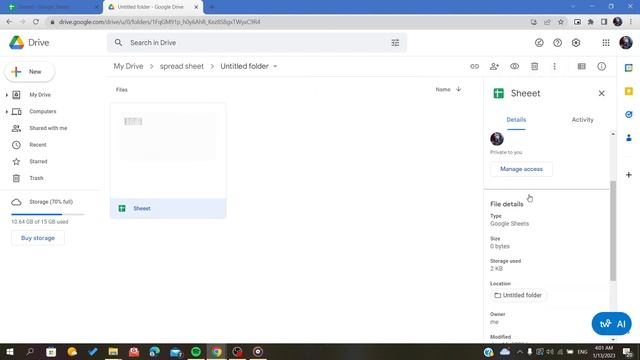Close the Sheeet details panel

point(601,93)
